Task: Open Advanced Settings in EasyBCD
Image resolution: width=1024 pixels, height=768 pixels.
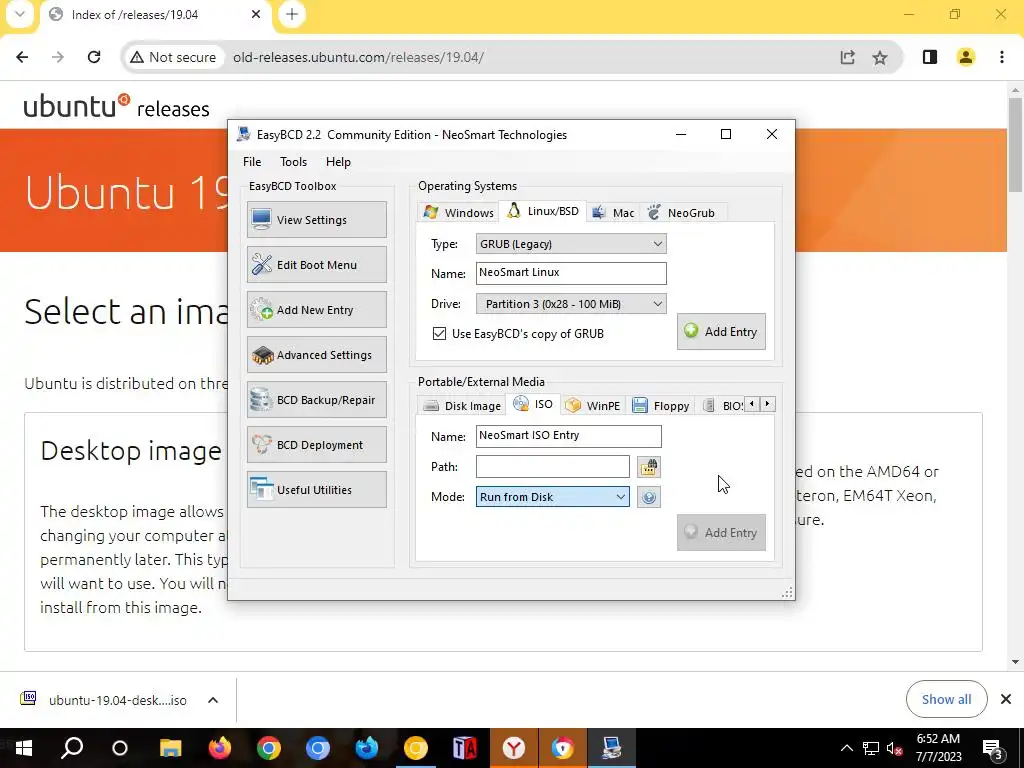Action: (317, 355)
